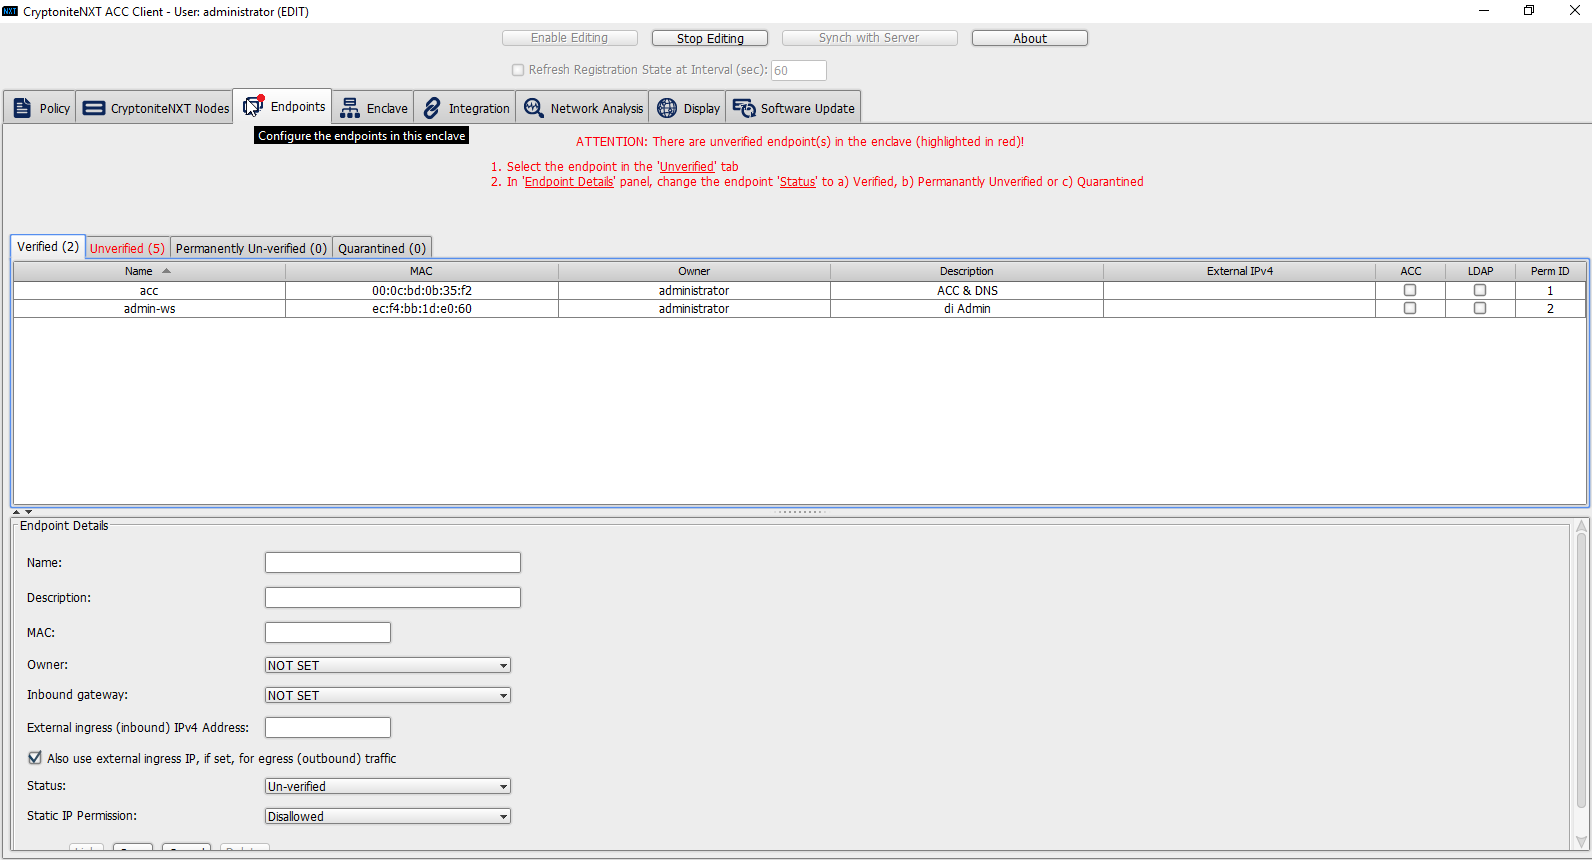Screen dimensions: 1592x860
Task: Open Software Update via its monitor icon
Action: click(x=744, y=108)
